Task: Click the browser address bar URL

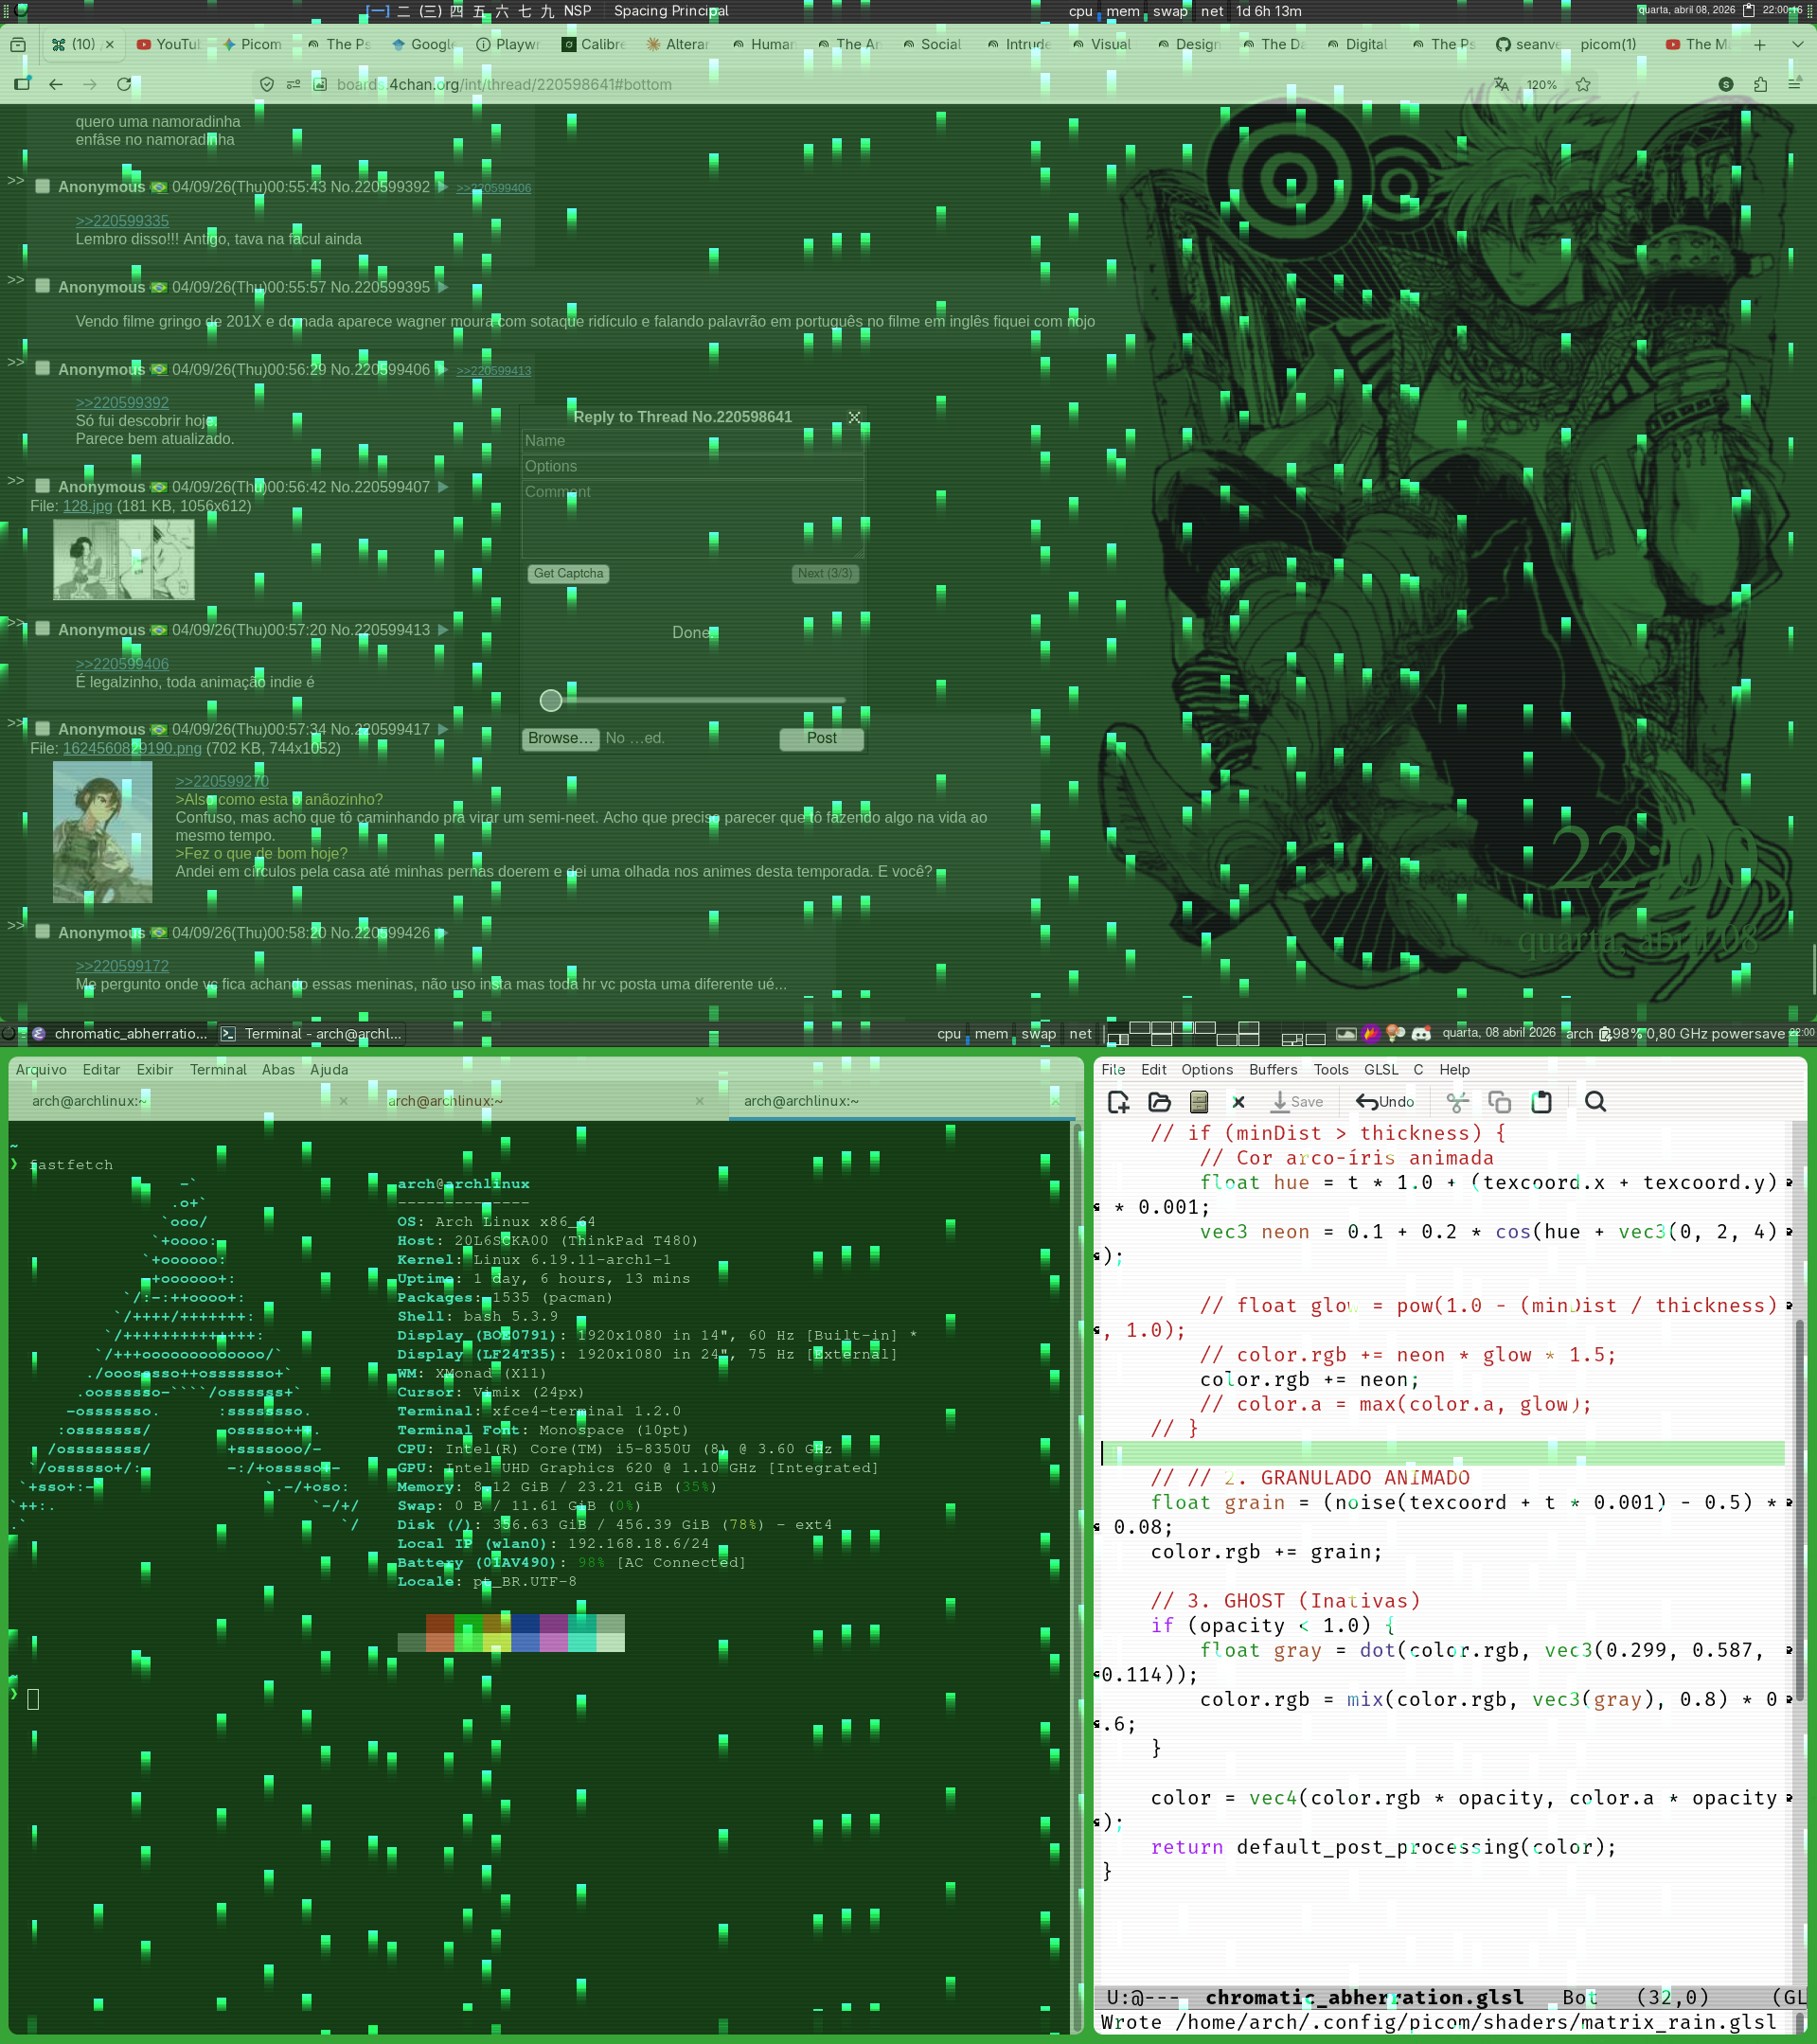Action: coord(504,85)
